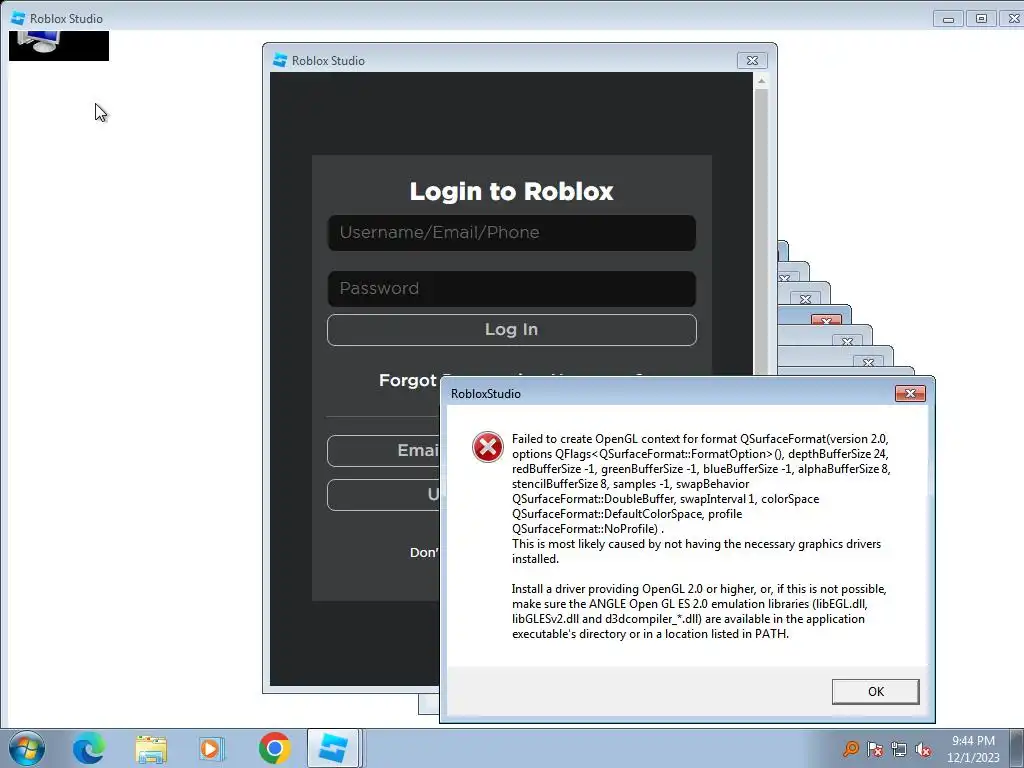Open File Explorer from taskbar
Viewport: 1024px width, 768px height.
point(151,748)
